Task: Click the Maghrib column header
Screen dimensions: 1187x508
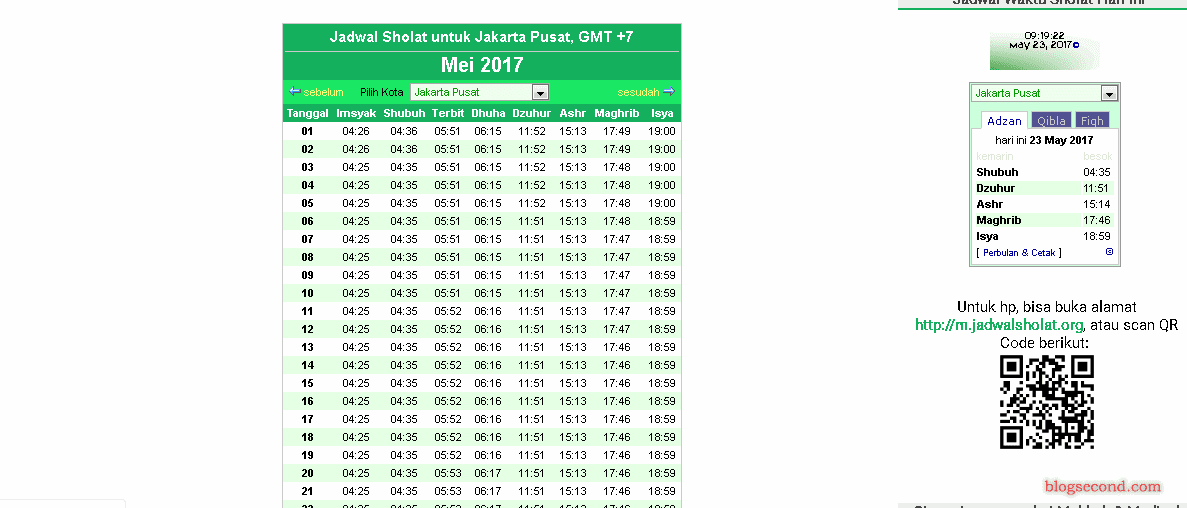Action: pyautogui.click(x=617, y=114)
